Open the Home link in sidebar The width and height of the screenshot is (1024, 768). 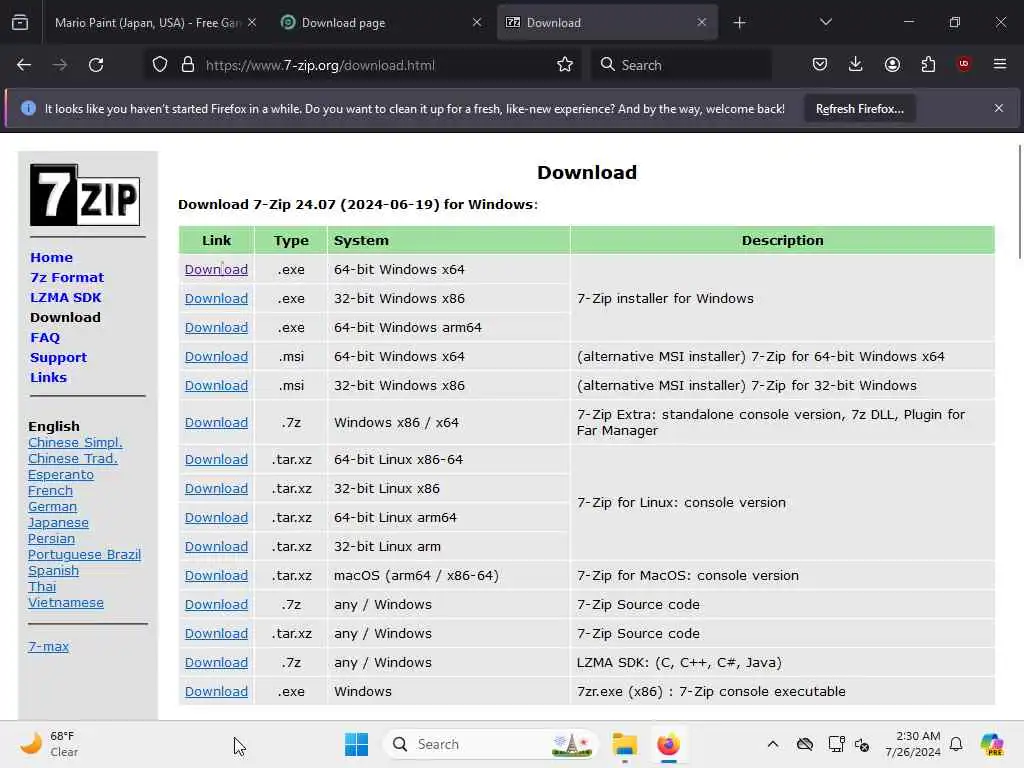click(52, 257)
